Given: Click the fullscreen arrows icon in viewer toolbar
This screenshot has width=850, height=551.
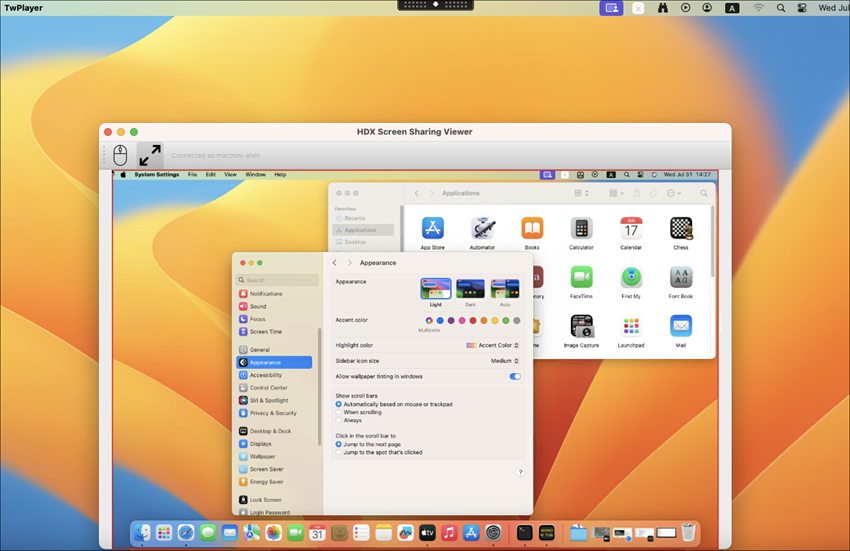Looking at the screenshot, I should [x=150, y=155].
